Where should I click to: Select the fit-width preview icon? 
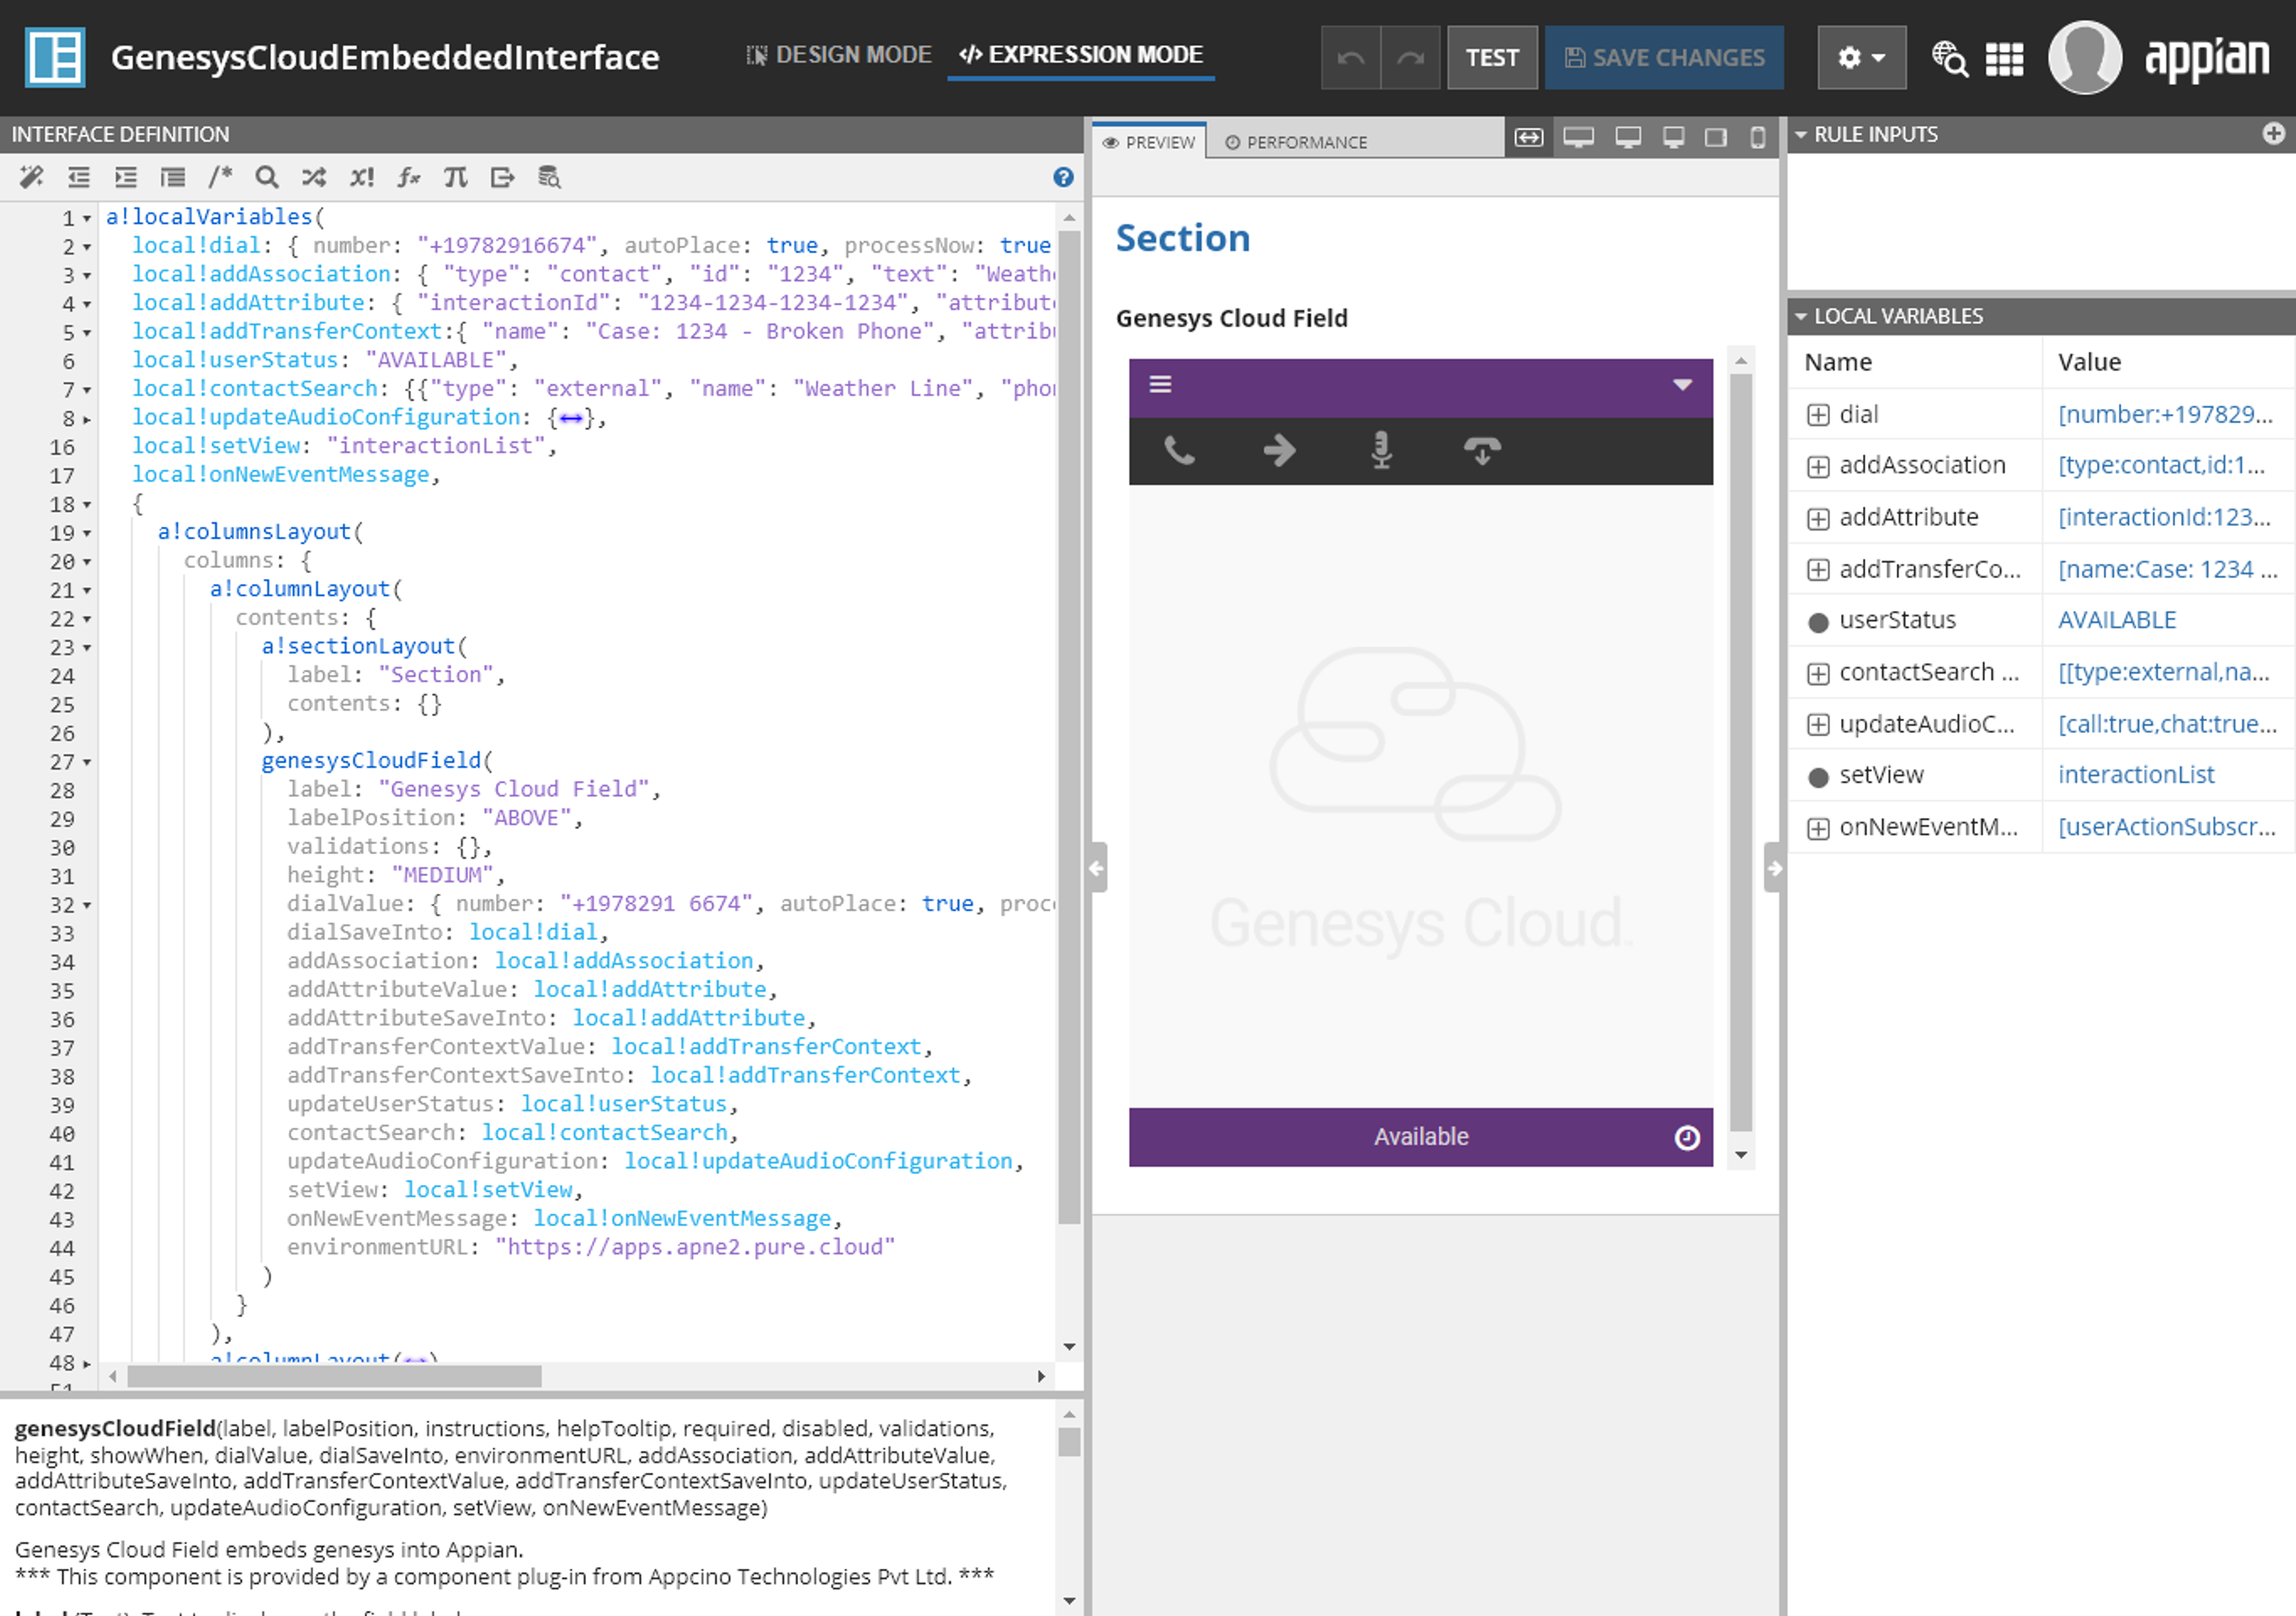point(1529,138)
